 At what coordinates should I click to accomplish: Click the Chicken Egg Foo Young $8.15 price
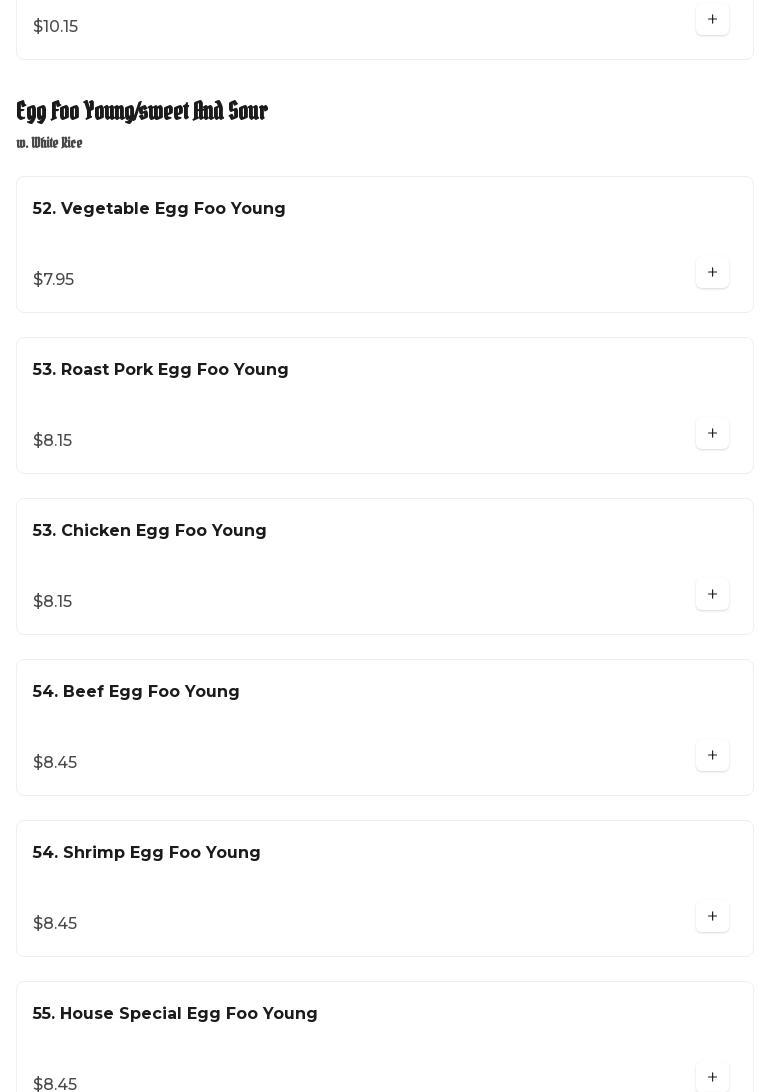[52, 602]
